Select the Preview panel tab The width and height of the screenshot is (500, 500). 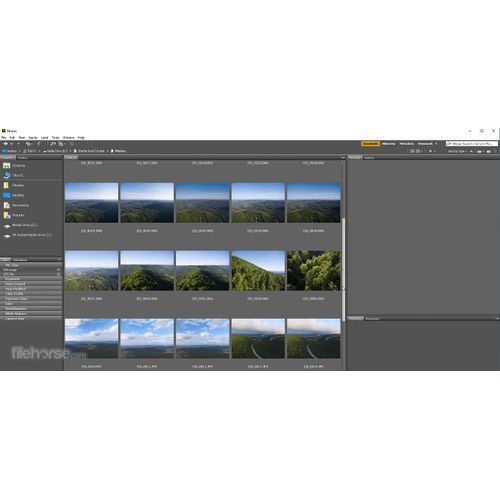[355, 157]
